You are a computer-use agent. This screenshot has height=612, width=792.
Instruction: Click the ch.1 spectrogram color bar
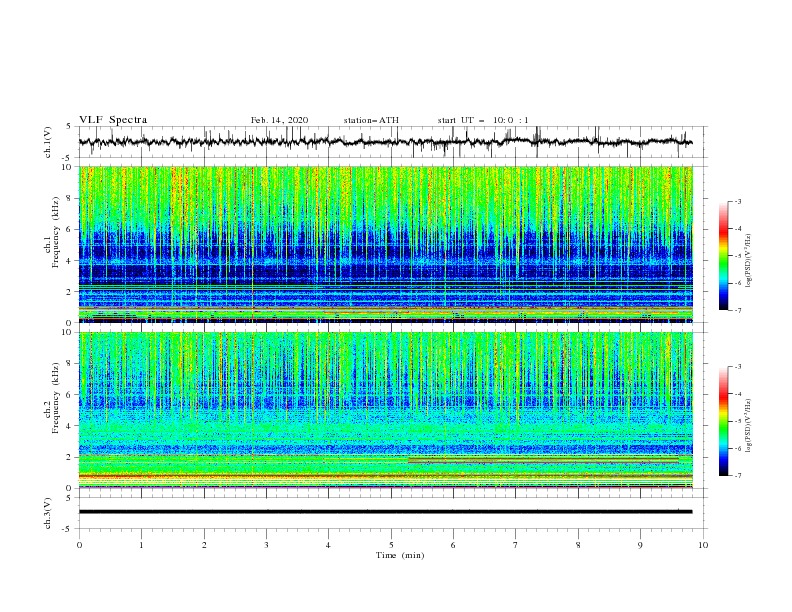(x=724, y=256)
